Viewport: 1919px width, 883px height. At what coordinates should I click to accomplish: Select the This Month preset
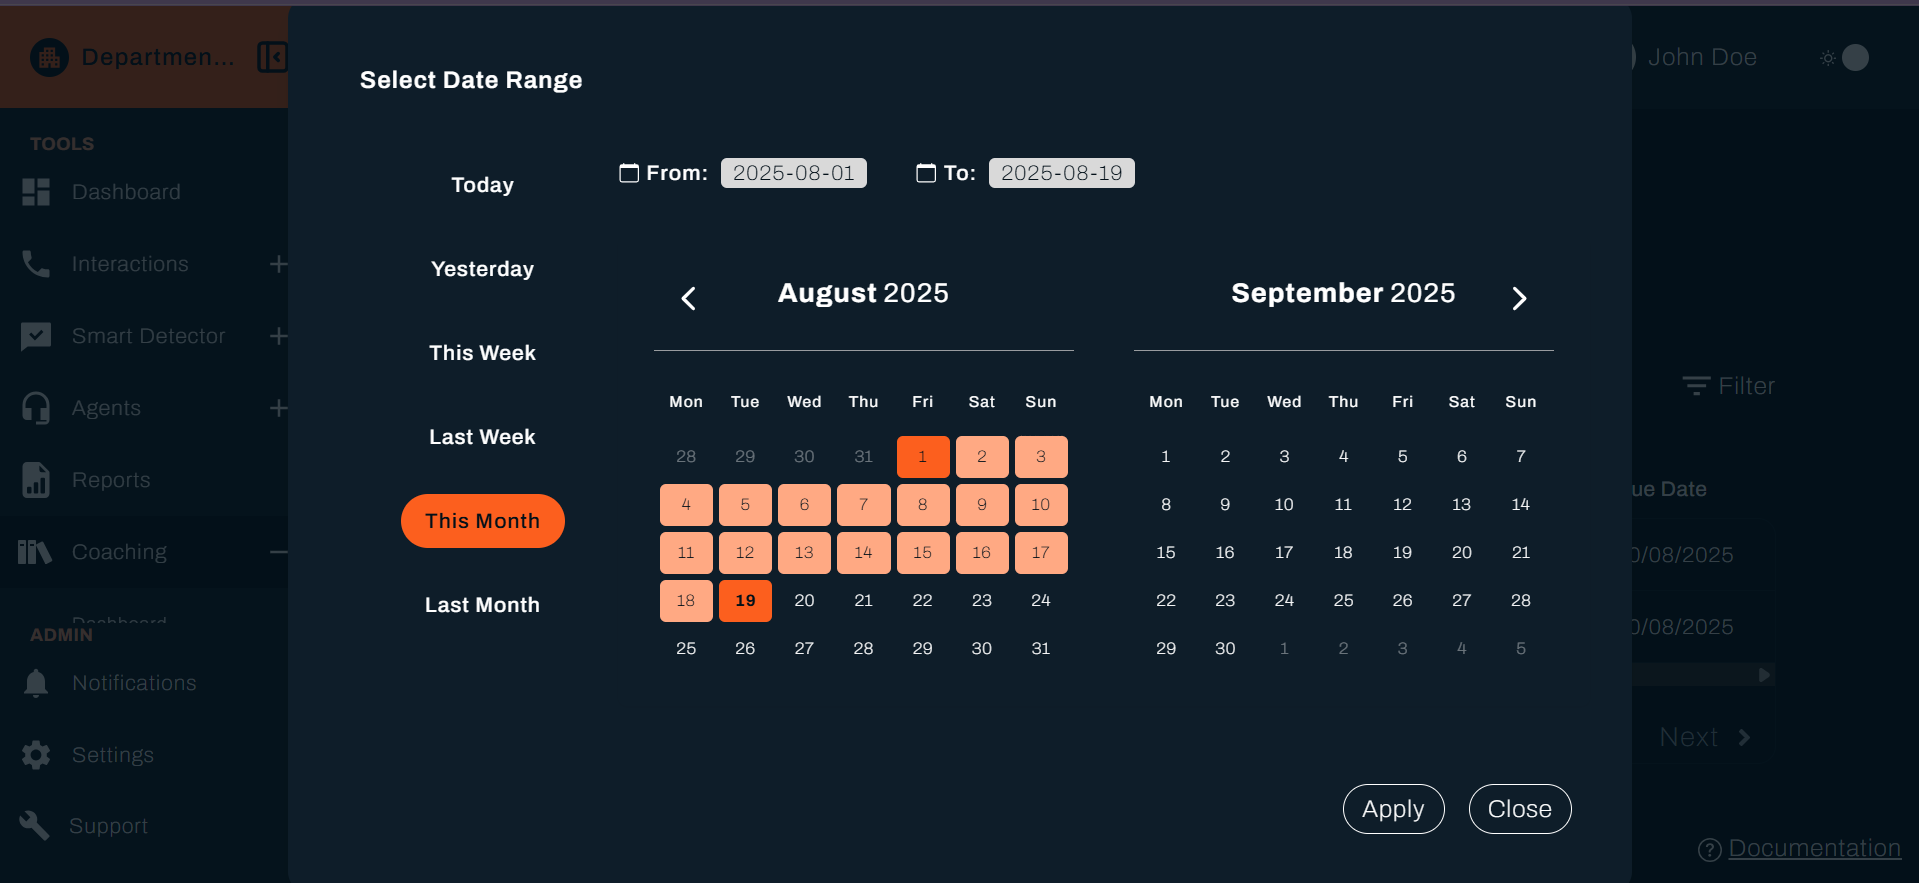tap(483, 521)
